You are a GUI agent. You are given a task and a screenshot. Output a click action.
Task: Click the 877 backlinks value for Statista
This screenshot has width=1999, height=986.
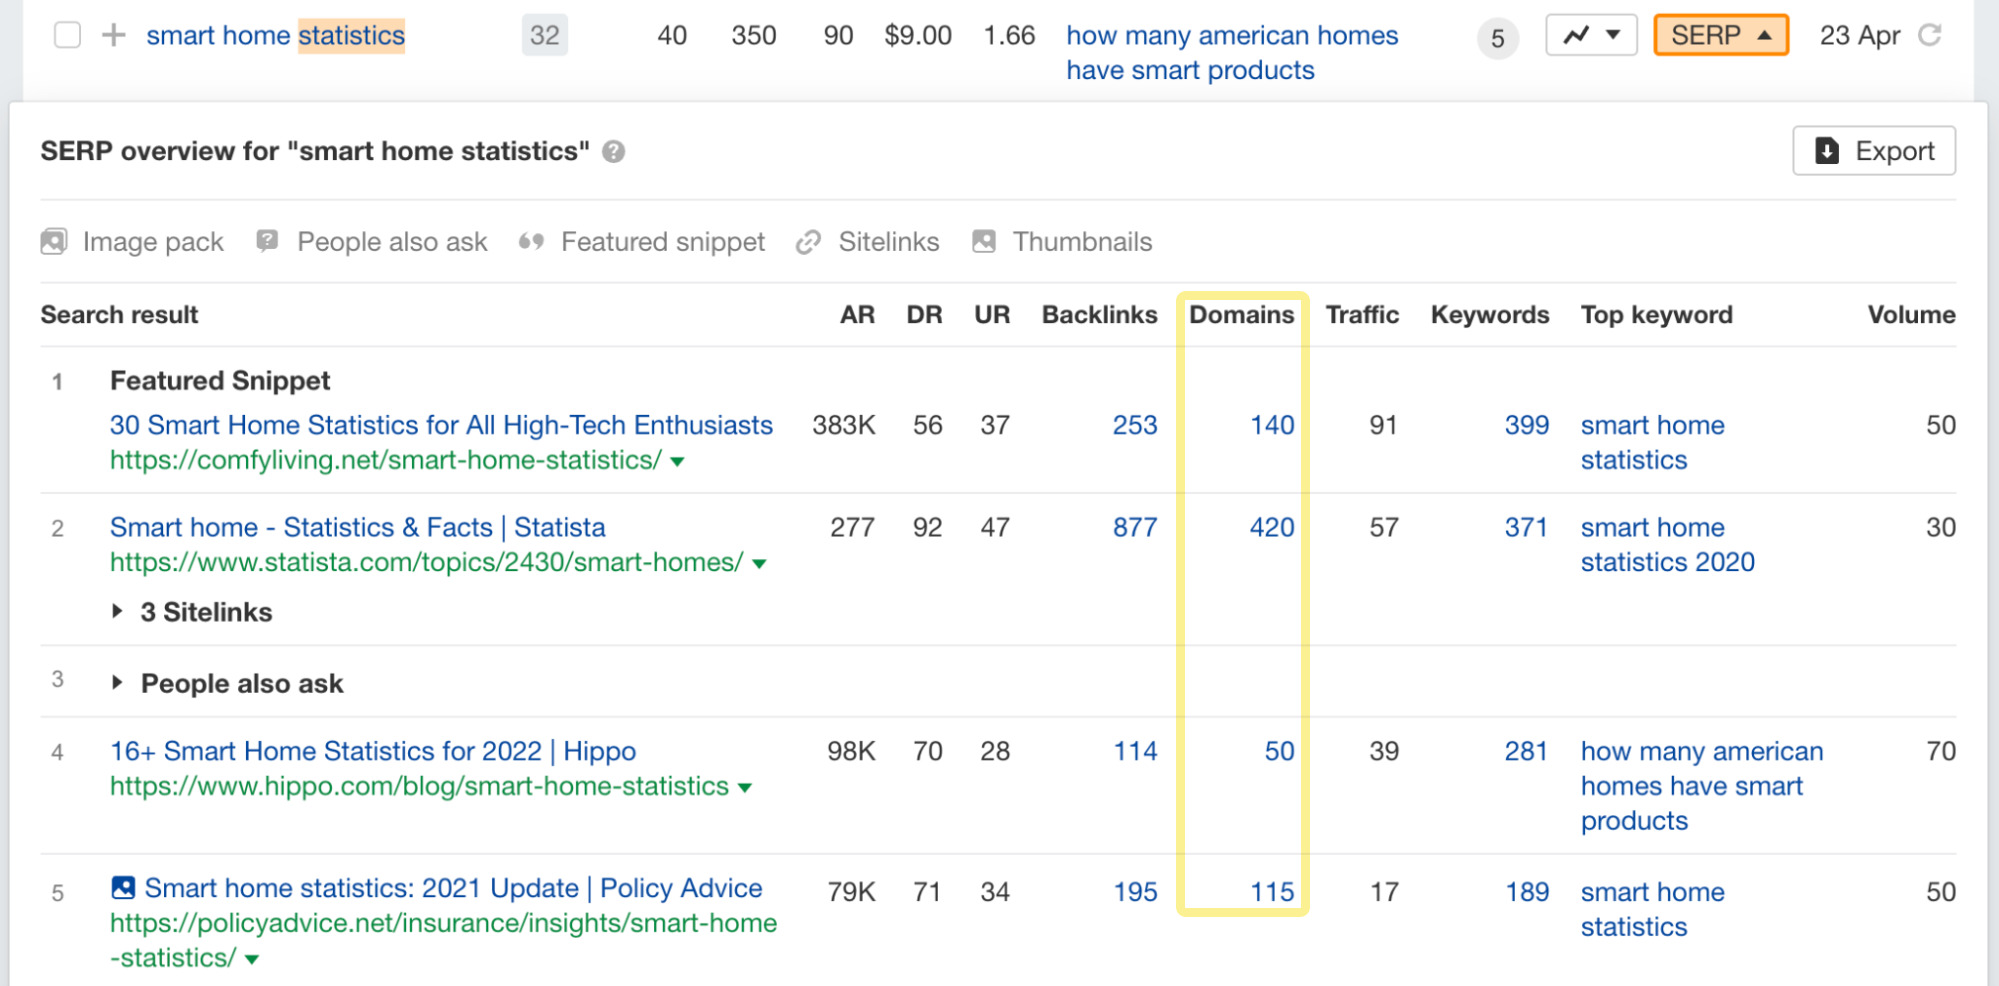(1134, 527)
